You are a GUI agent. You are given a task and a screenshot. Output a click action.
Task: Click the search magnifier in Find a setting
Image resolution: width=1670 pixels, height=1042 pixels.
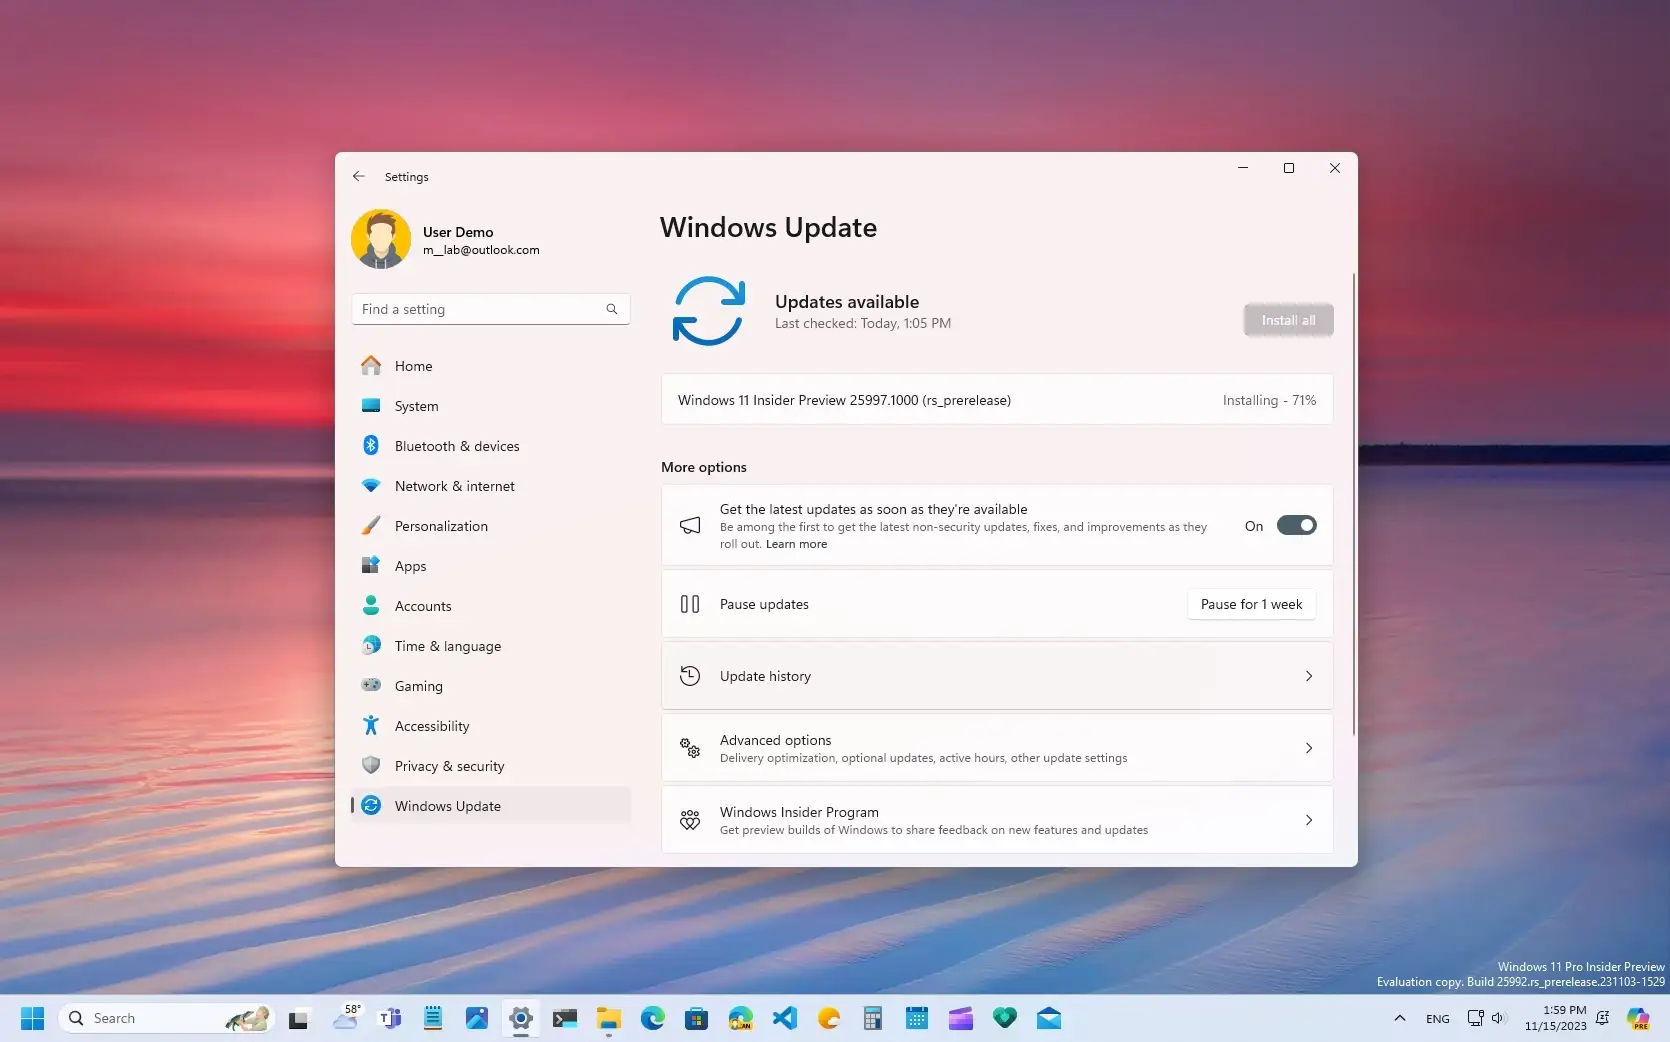(612, 309)
